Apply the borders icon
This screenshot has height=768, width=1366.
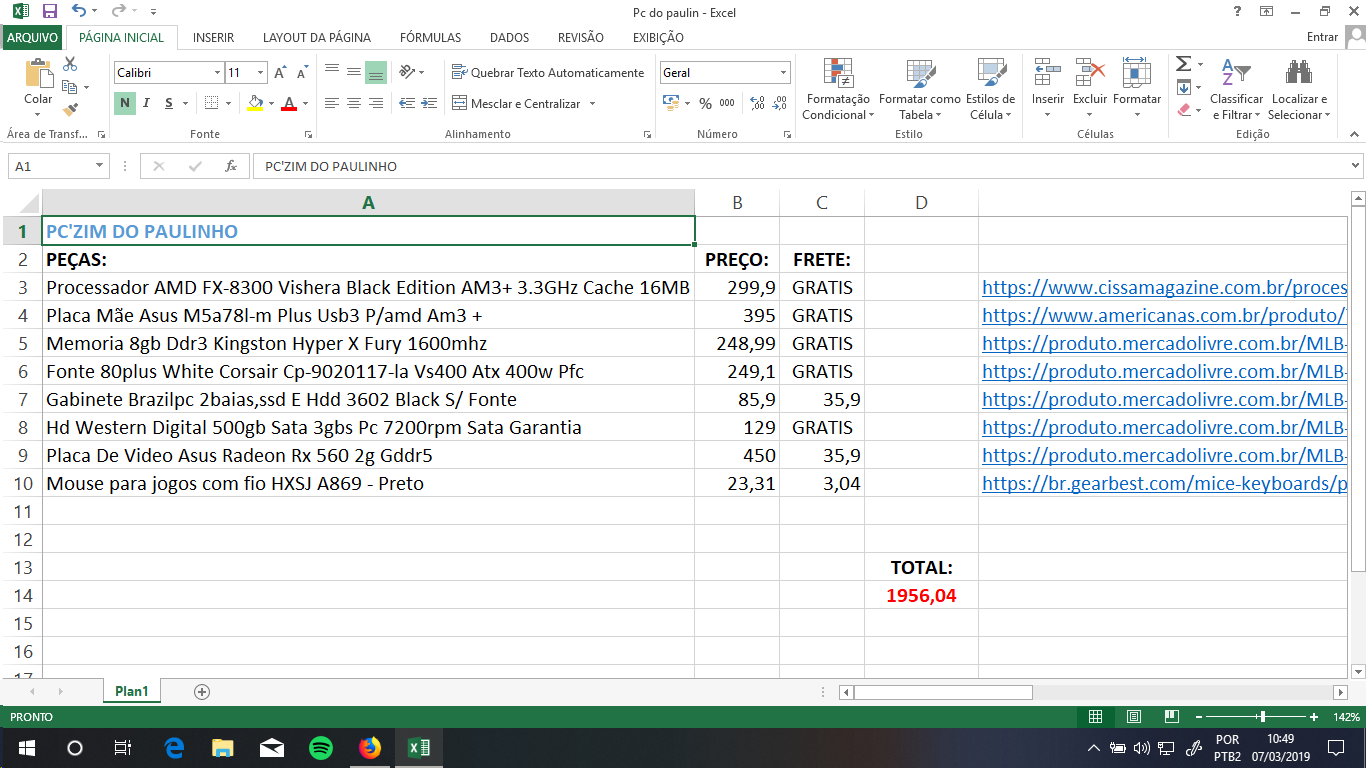click(x=210, y=103)
